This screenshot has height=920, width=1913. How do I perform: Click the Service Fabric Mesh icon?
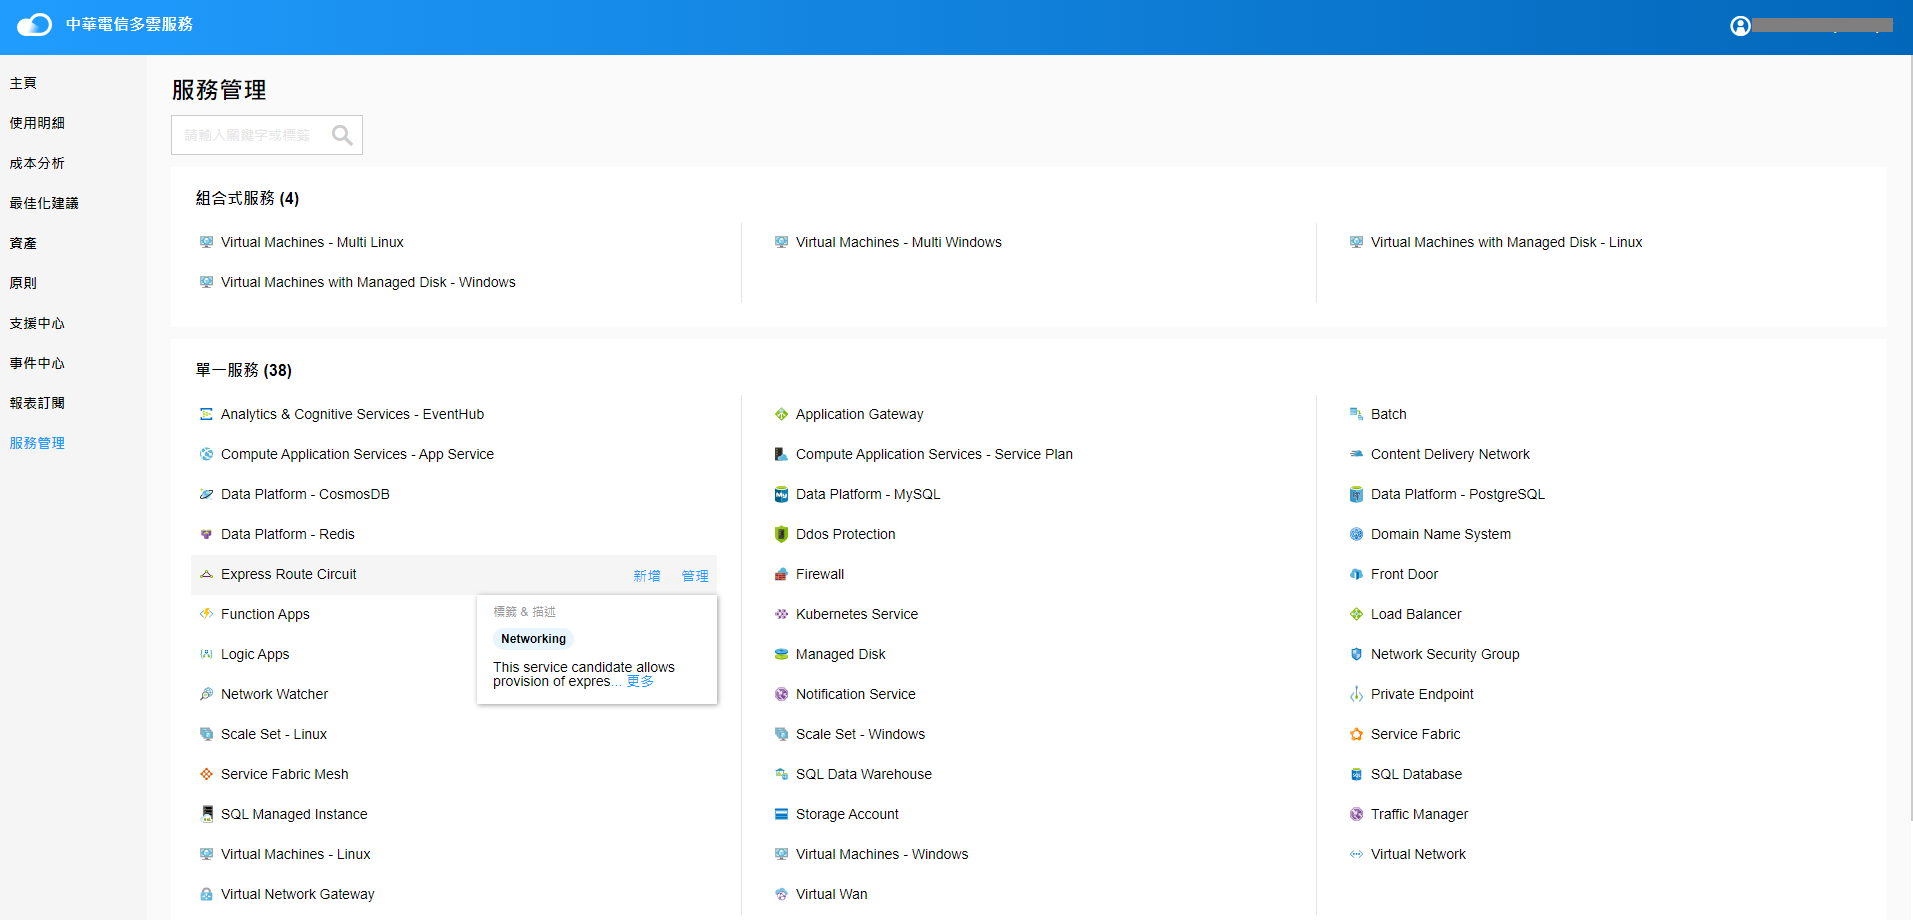point(206,774)
